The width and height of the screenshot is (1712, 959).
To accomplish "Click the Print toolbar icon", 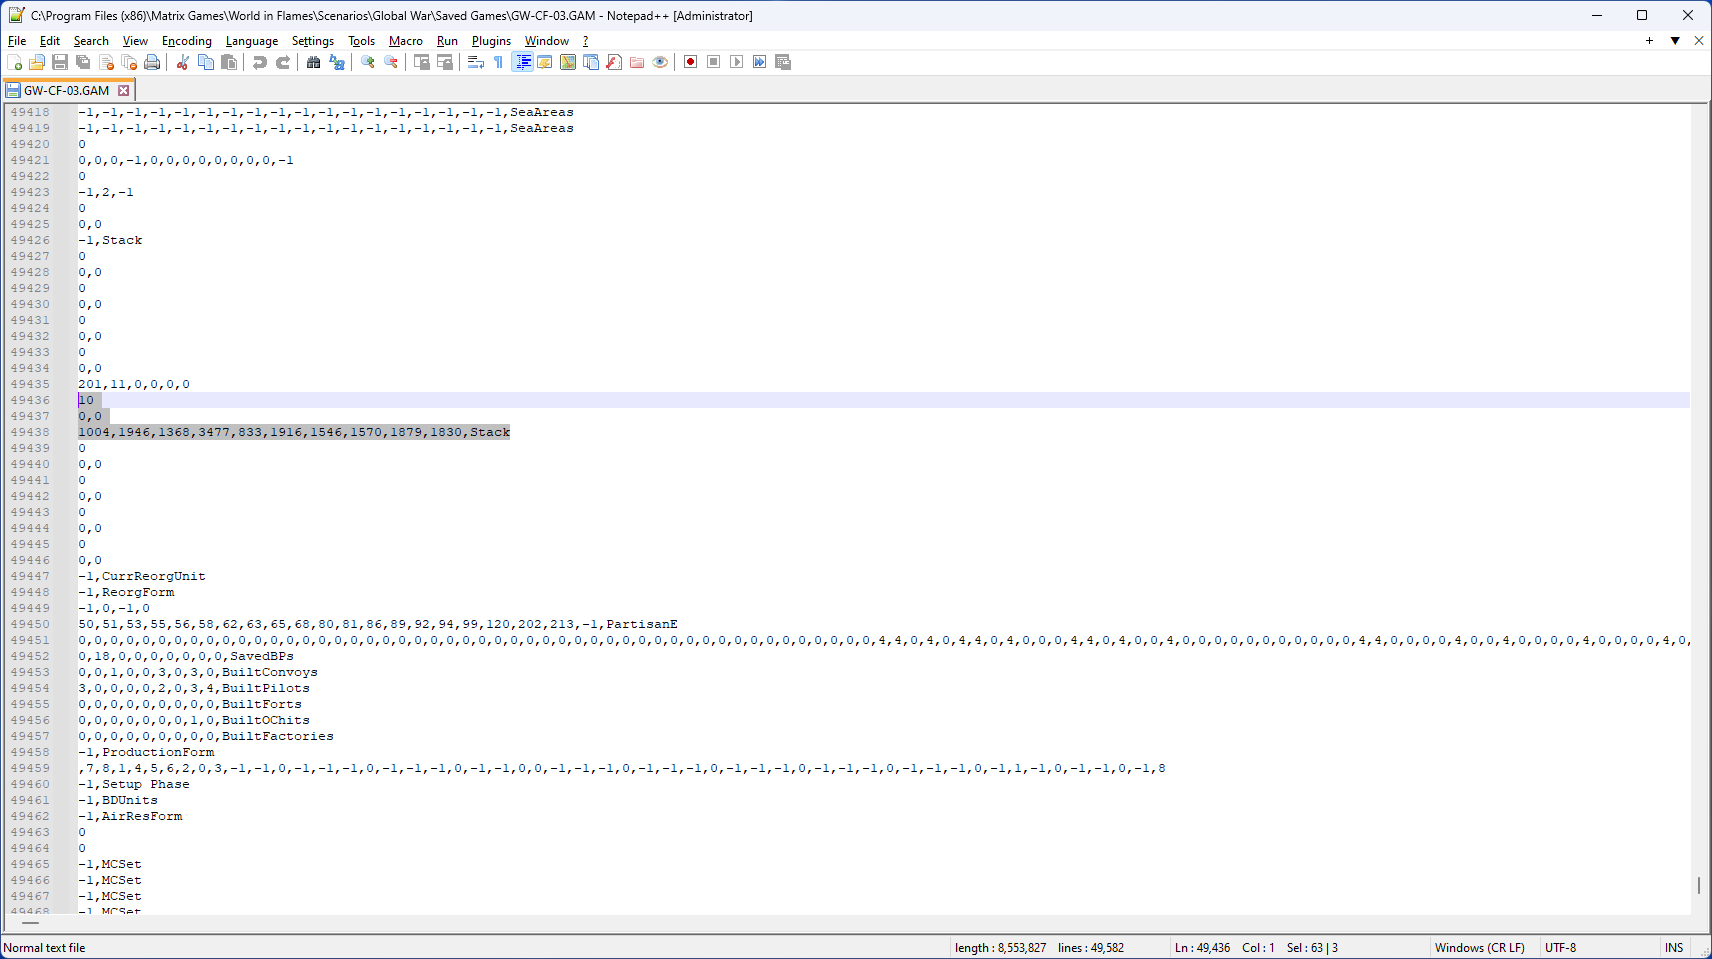I will click(x=151, y=62).
